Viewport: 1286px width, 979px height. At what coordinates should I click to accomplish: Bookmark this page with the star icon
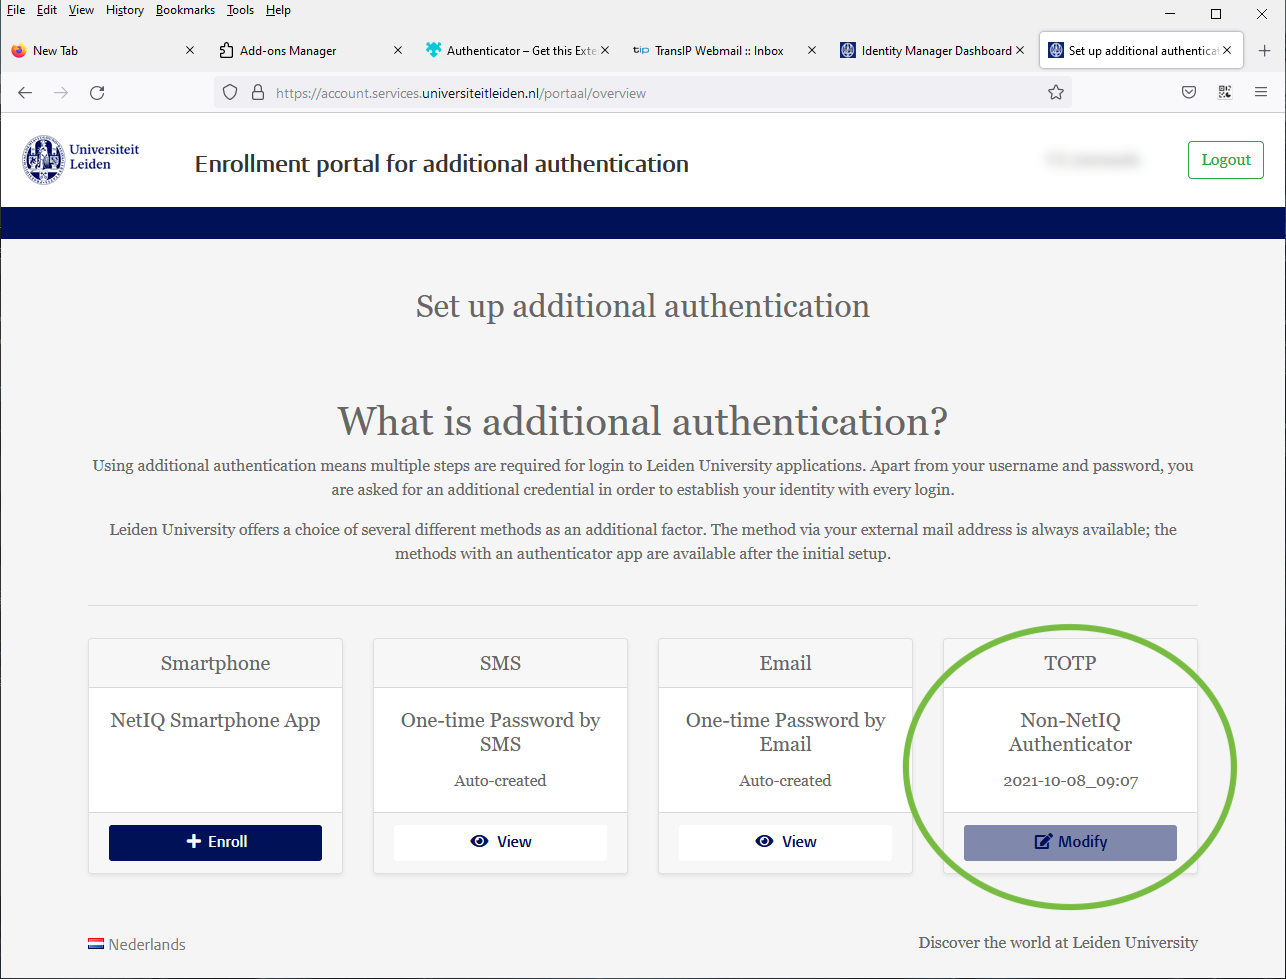click(x=1055, y=93)
